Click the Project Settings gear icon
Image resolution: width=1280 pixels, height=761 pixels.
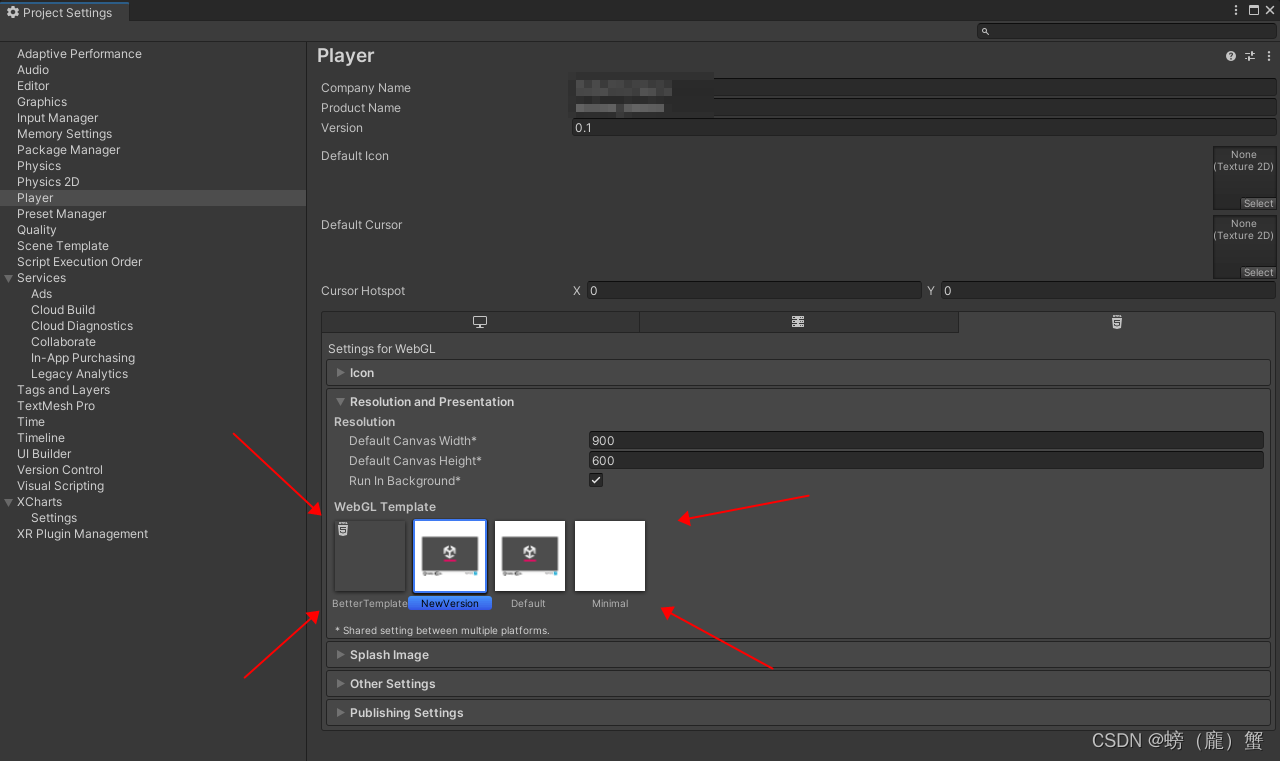(12, 12)
